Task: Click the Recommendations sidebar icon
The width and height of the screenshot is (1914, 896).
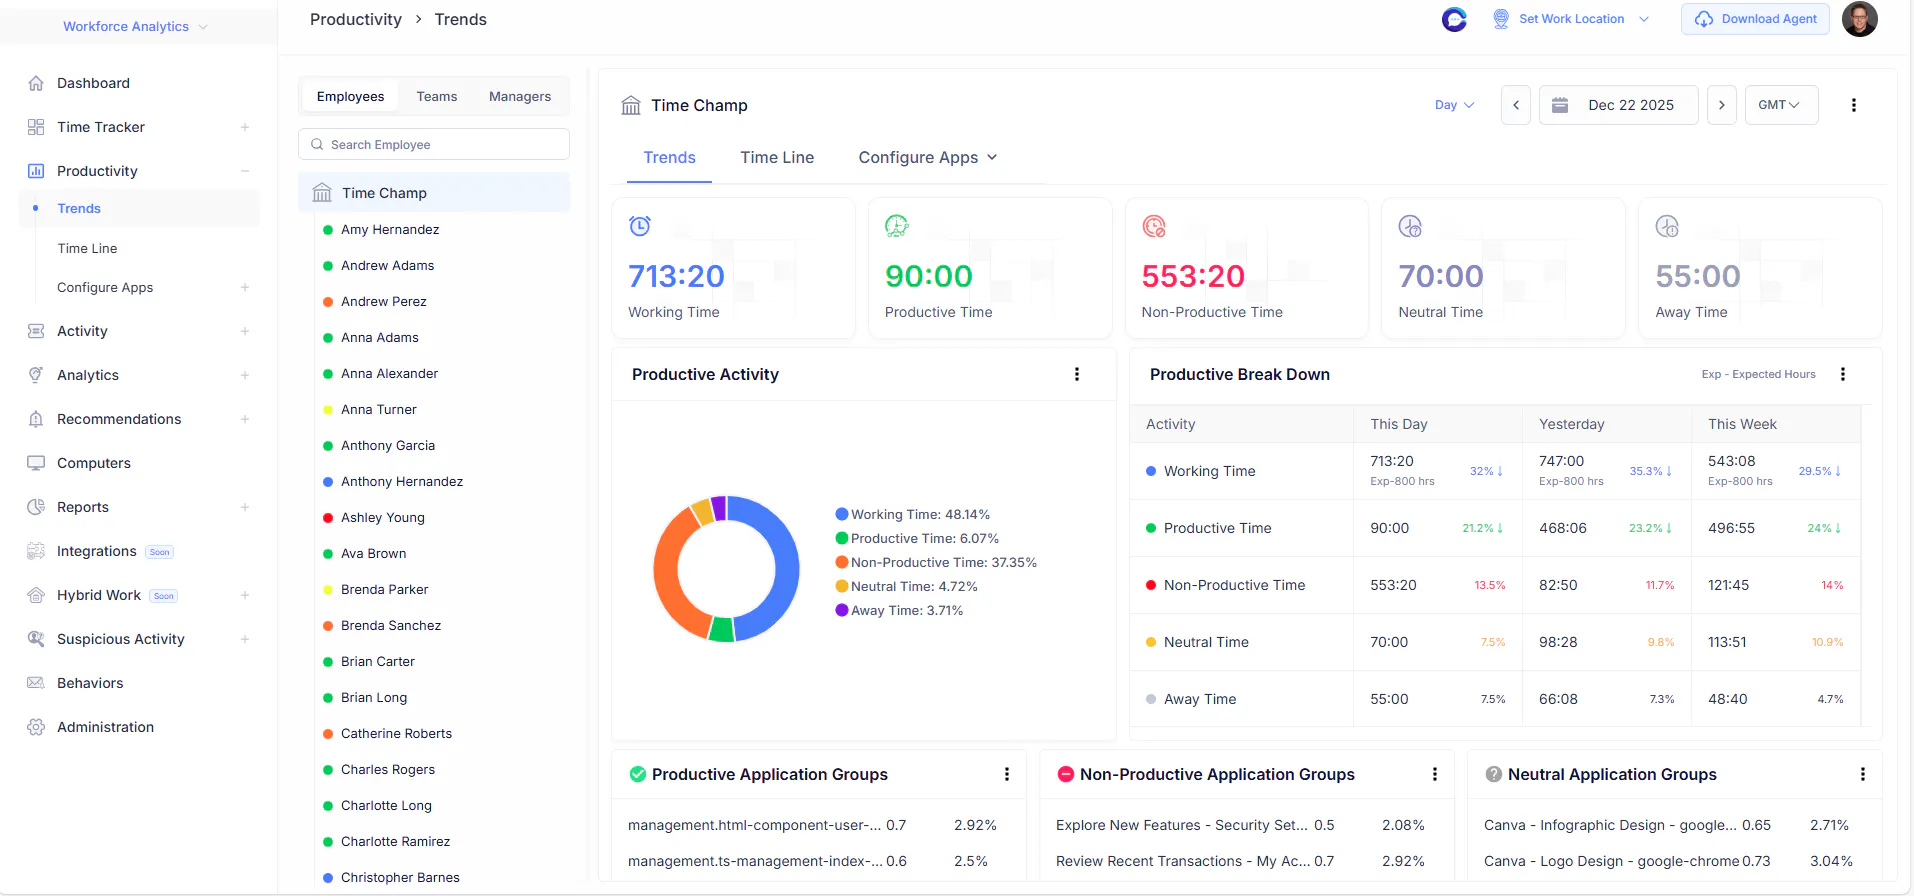Action: coord(36,419)
